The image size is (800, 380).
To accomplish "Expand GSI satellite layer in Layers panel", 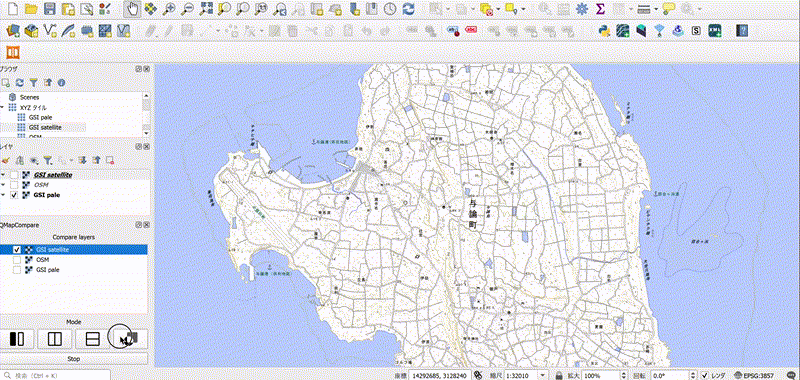I will pyautogui.click(x=3, y=175).
